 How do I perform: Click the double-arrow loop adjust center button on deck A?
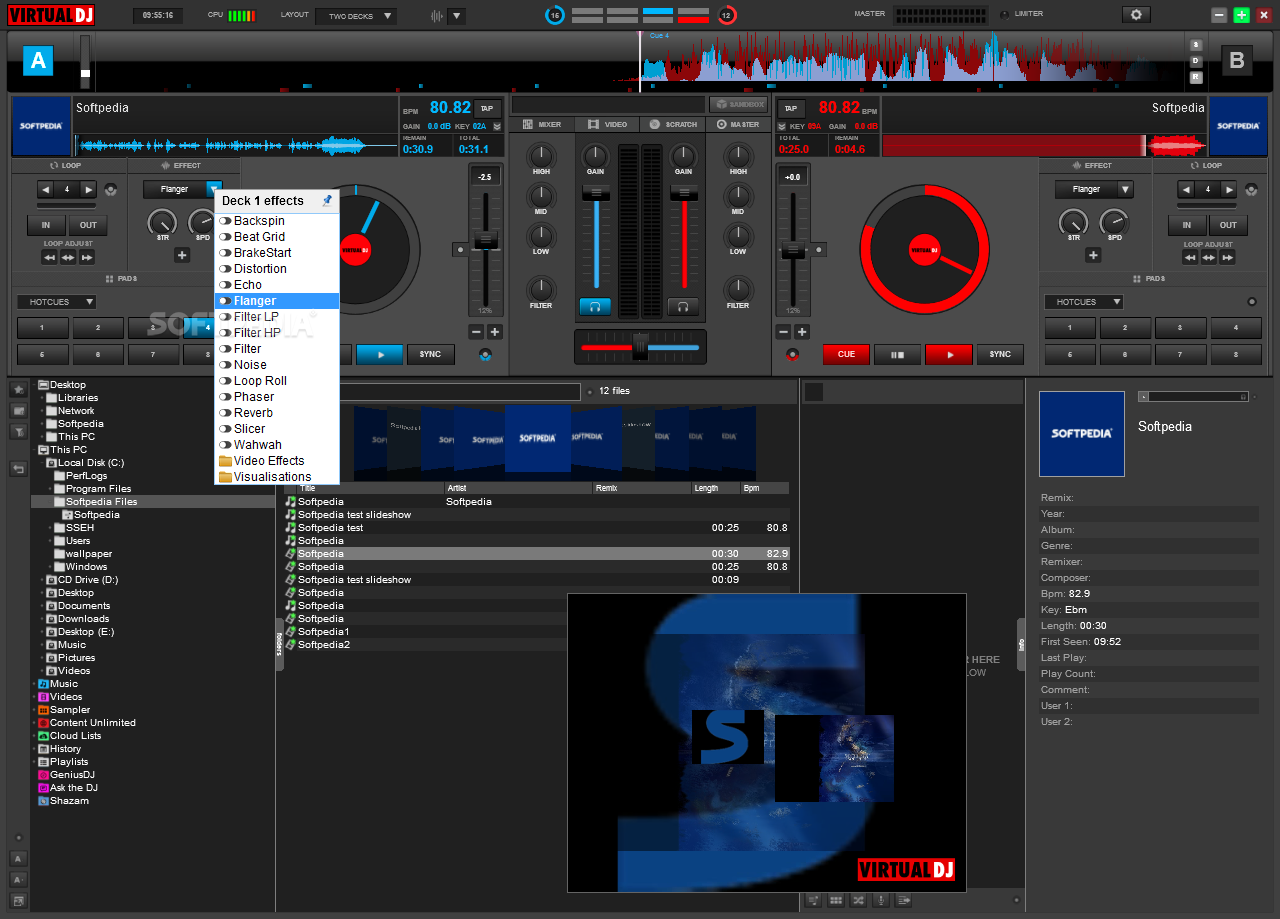coord(68,257)
